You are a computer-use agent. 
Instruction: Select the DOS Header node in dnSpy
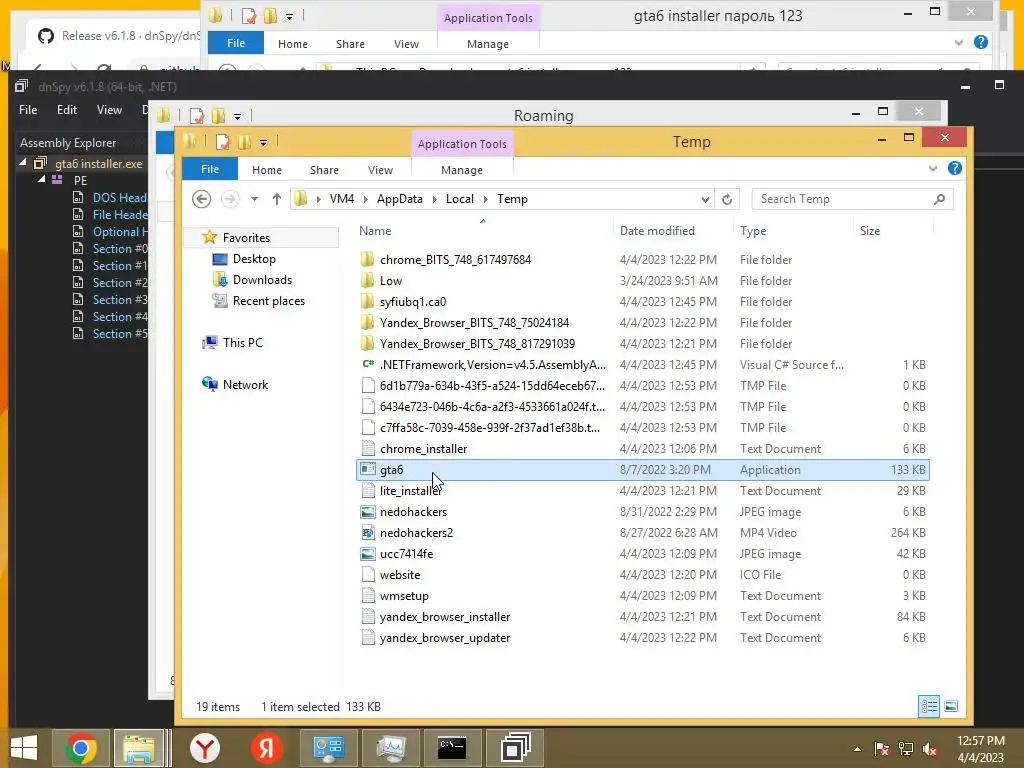point(119,198)
